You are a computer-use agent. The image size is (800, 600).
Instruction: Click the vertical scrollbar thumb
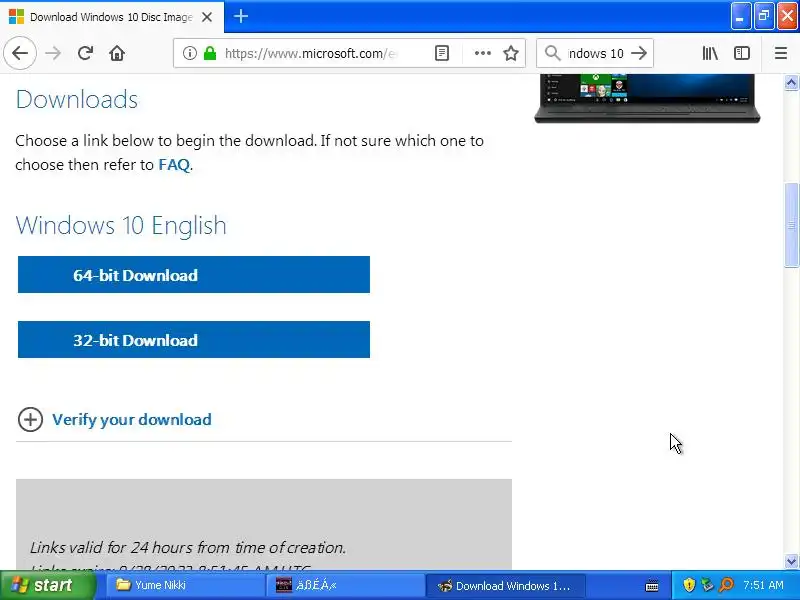(x=791, y=224)
